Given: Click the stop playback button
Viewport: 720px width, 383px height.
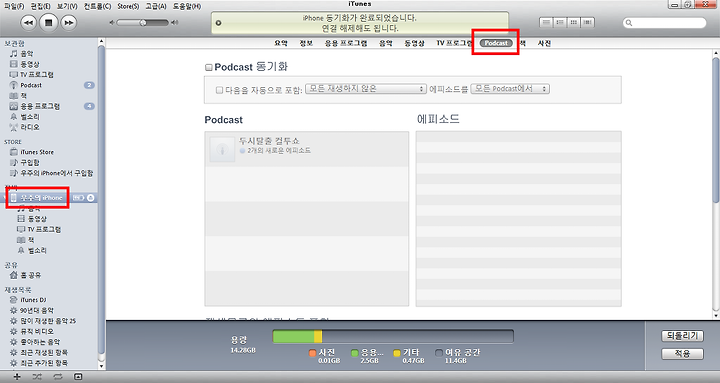Looking at the screenshot, I should click(49, 23).
